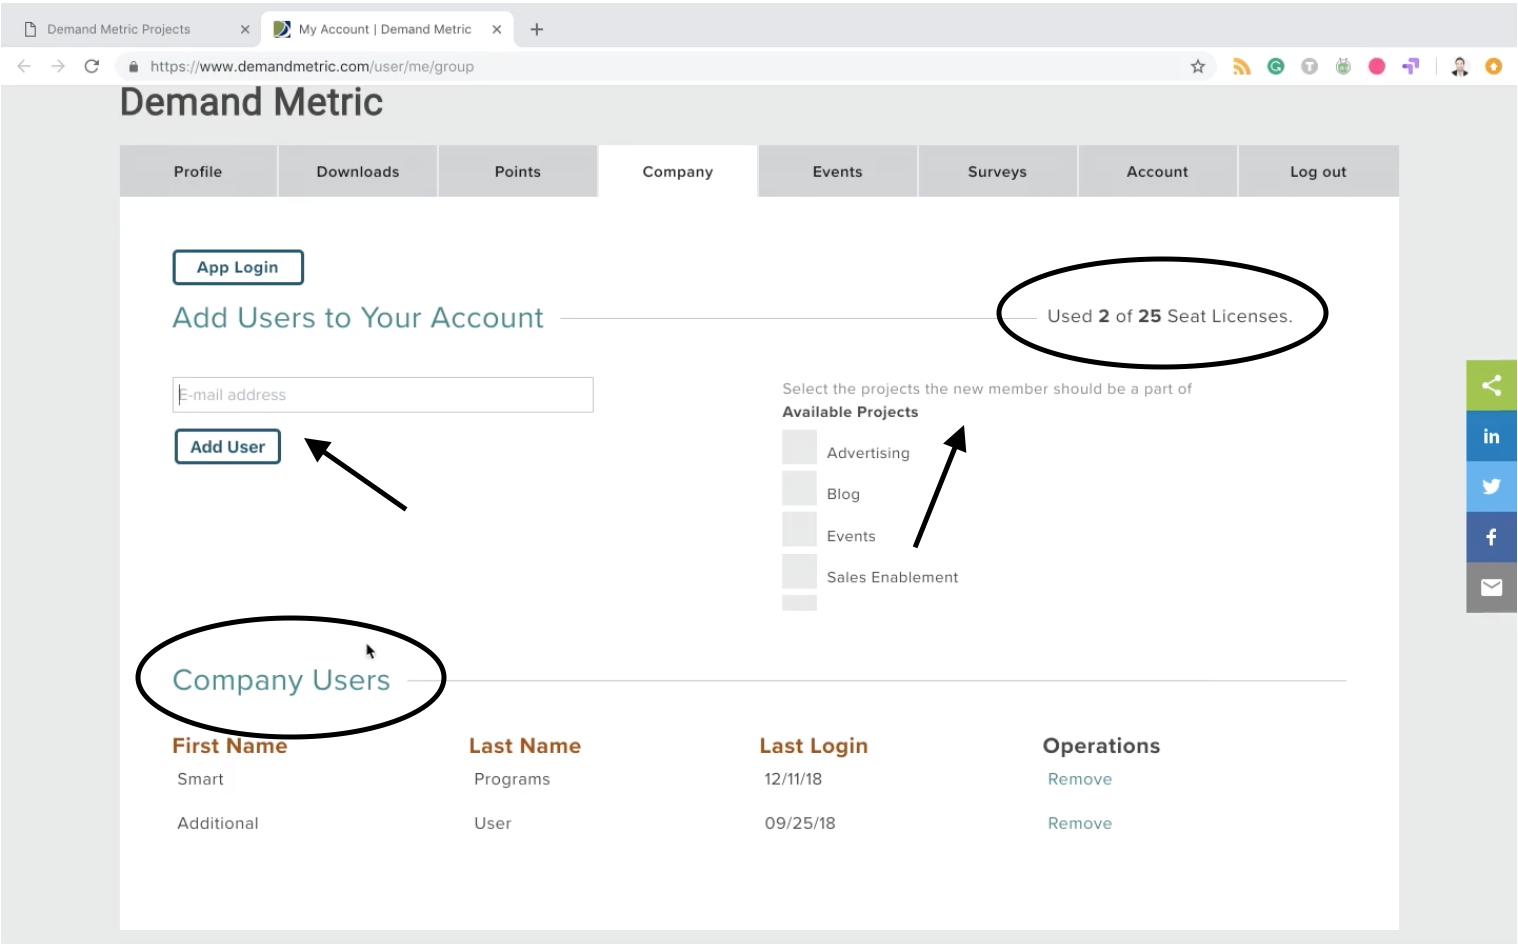Tick the partially hidden checkbox below Sales Enablement
The width and height of the screenshot is (1518, 944).
[x=799, y=603]
